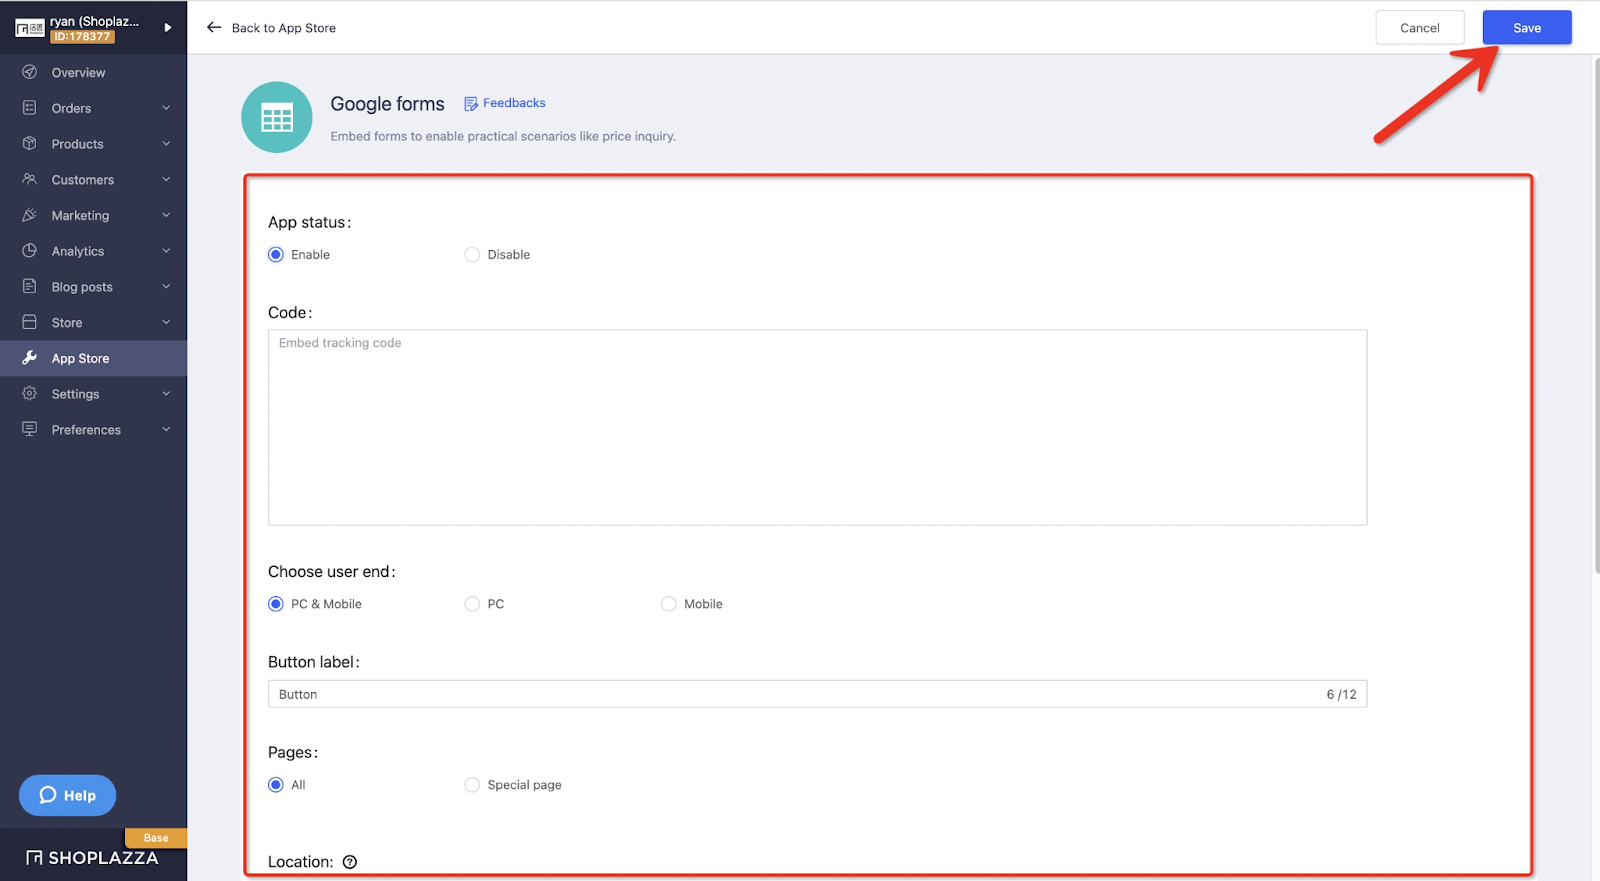This screenshot has height=881, width=1600.
Task: Select All pages radio option
Action: tap(276, 785)
